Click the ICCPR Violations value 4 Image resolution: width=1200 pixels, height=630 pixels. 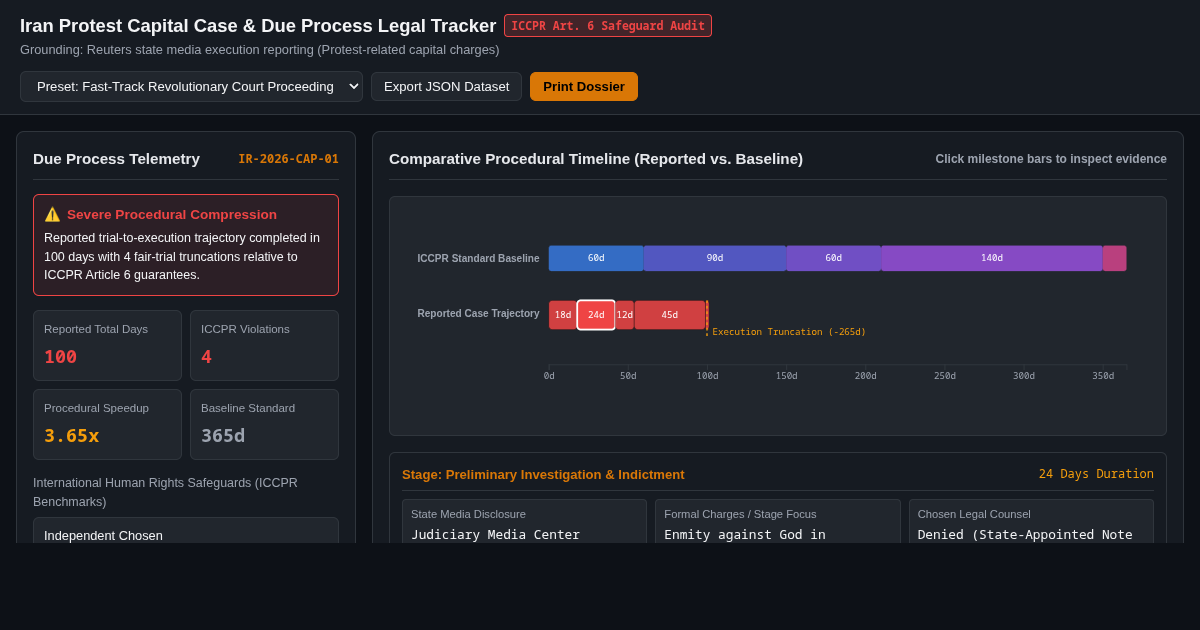pyautogui.click(x=206, y=357)
